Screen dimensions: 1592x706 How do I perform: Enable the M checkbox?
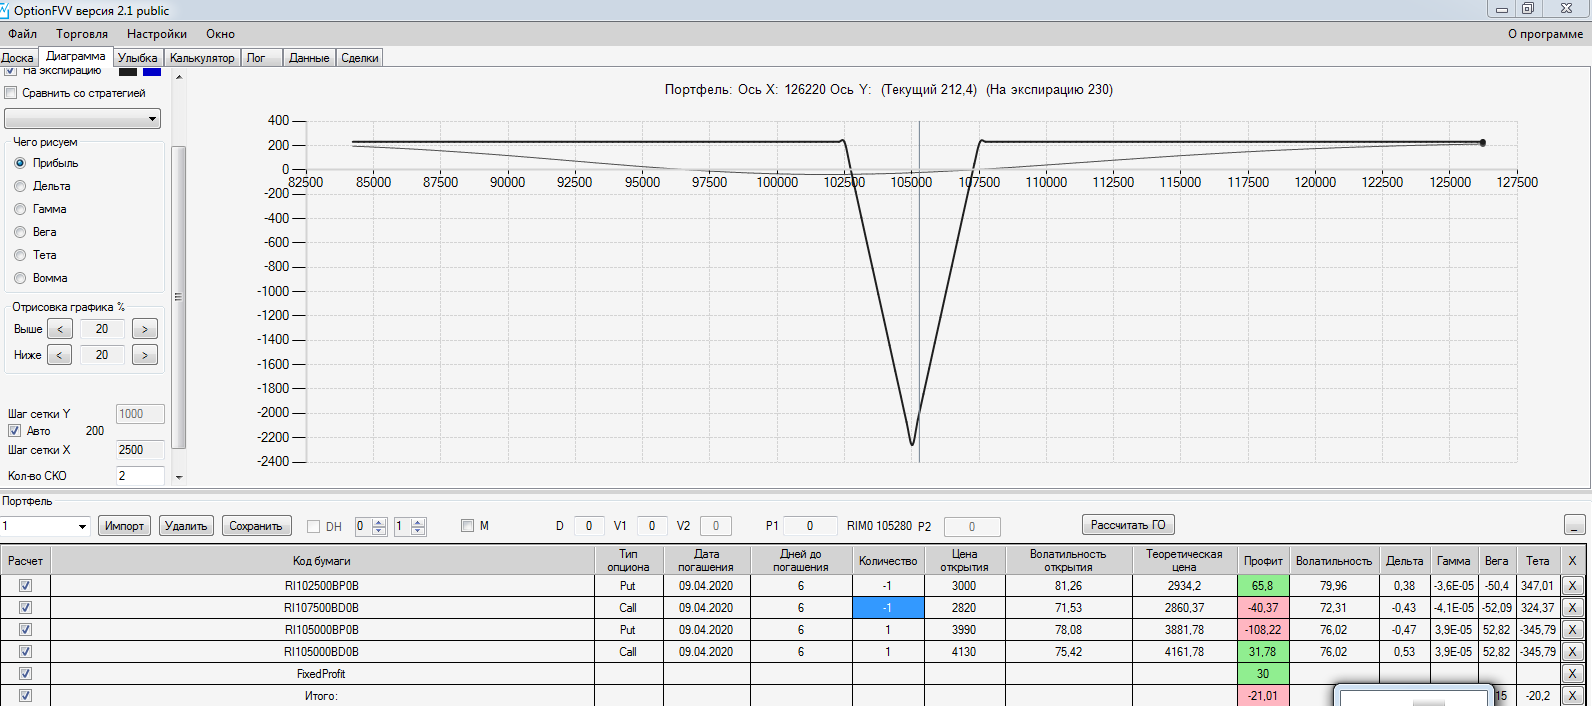click(x=467, y=526)
